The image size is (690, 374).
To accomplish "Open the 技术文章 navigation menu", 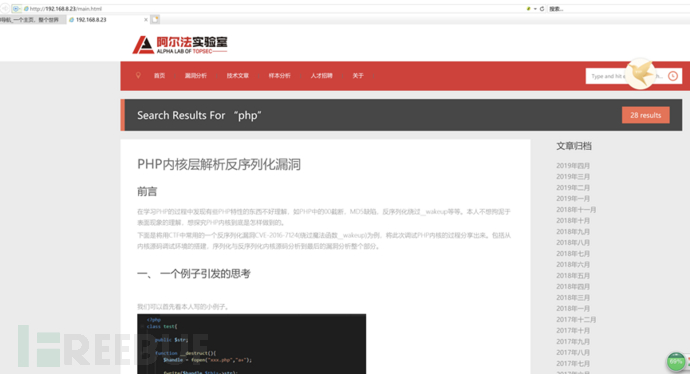I will (x=238, y=76).
